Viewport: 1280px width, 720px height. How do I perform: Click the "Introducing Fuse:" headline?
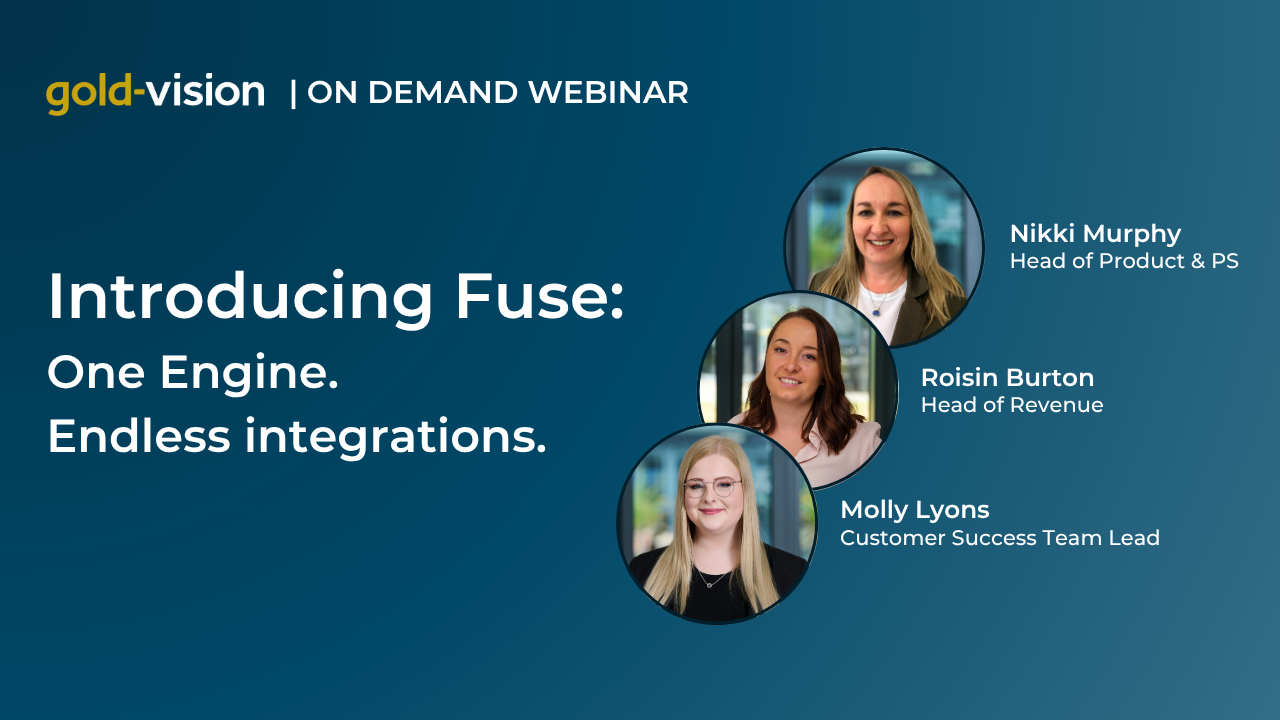point(336,297)
